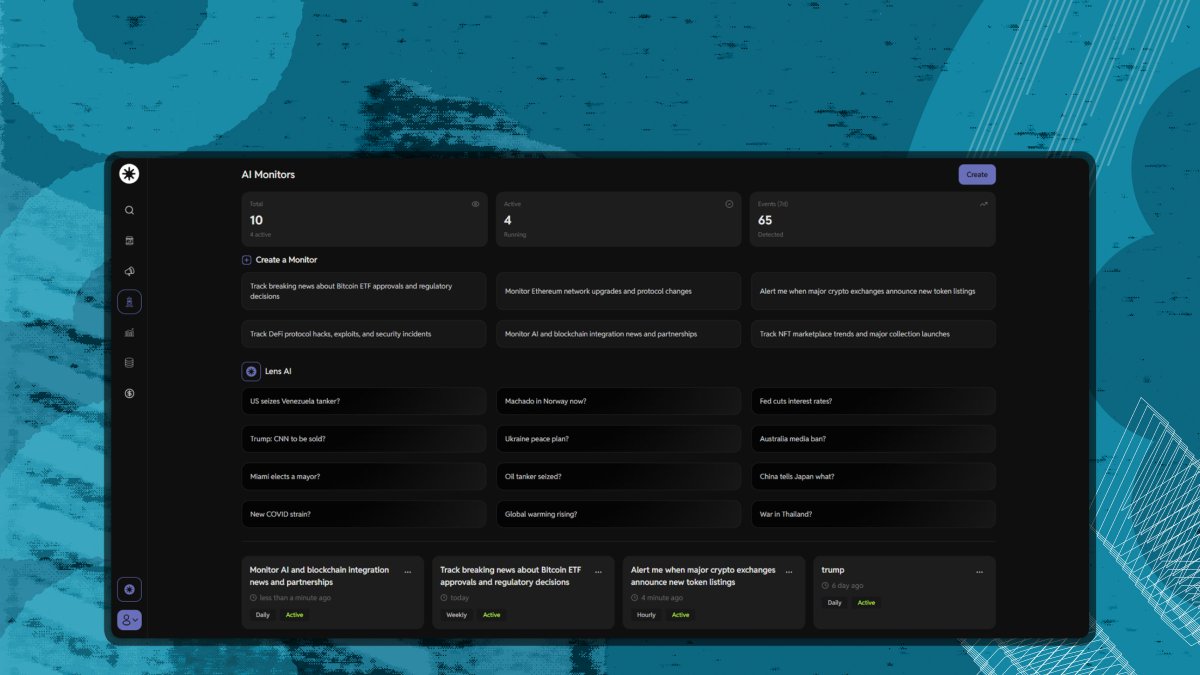Click the Lens AI badge icon heading

point(251,371)
